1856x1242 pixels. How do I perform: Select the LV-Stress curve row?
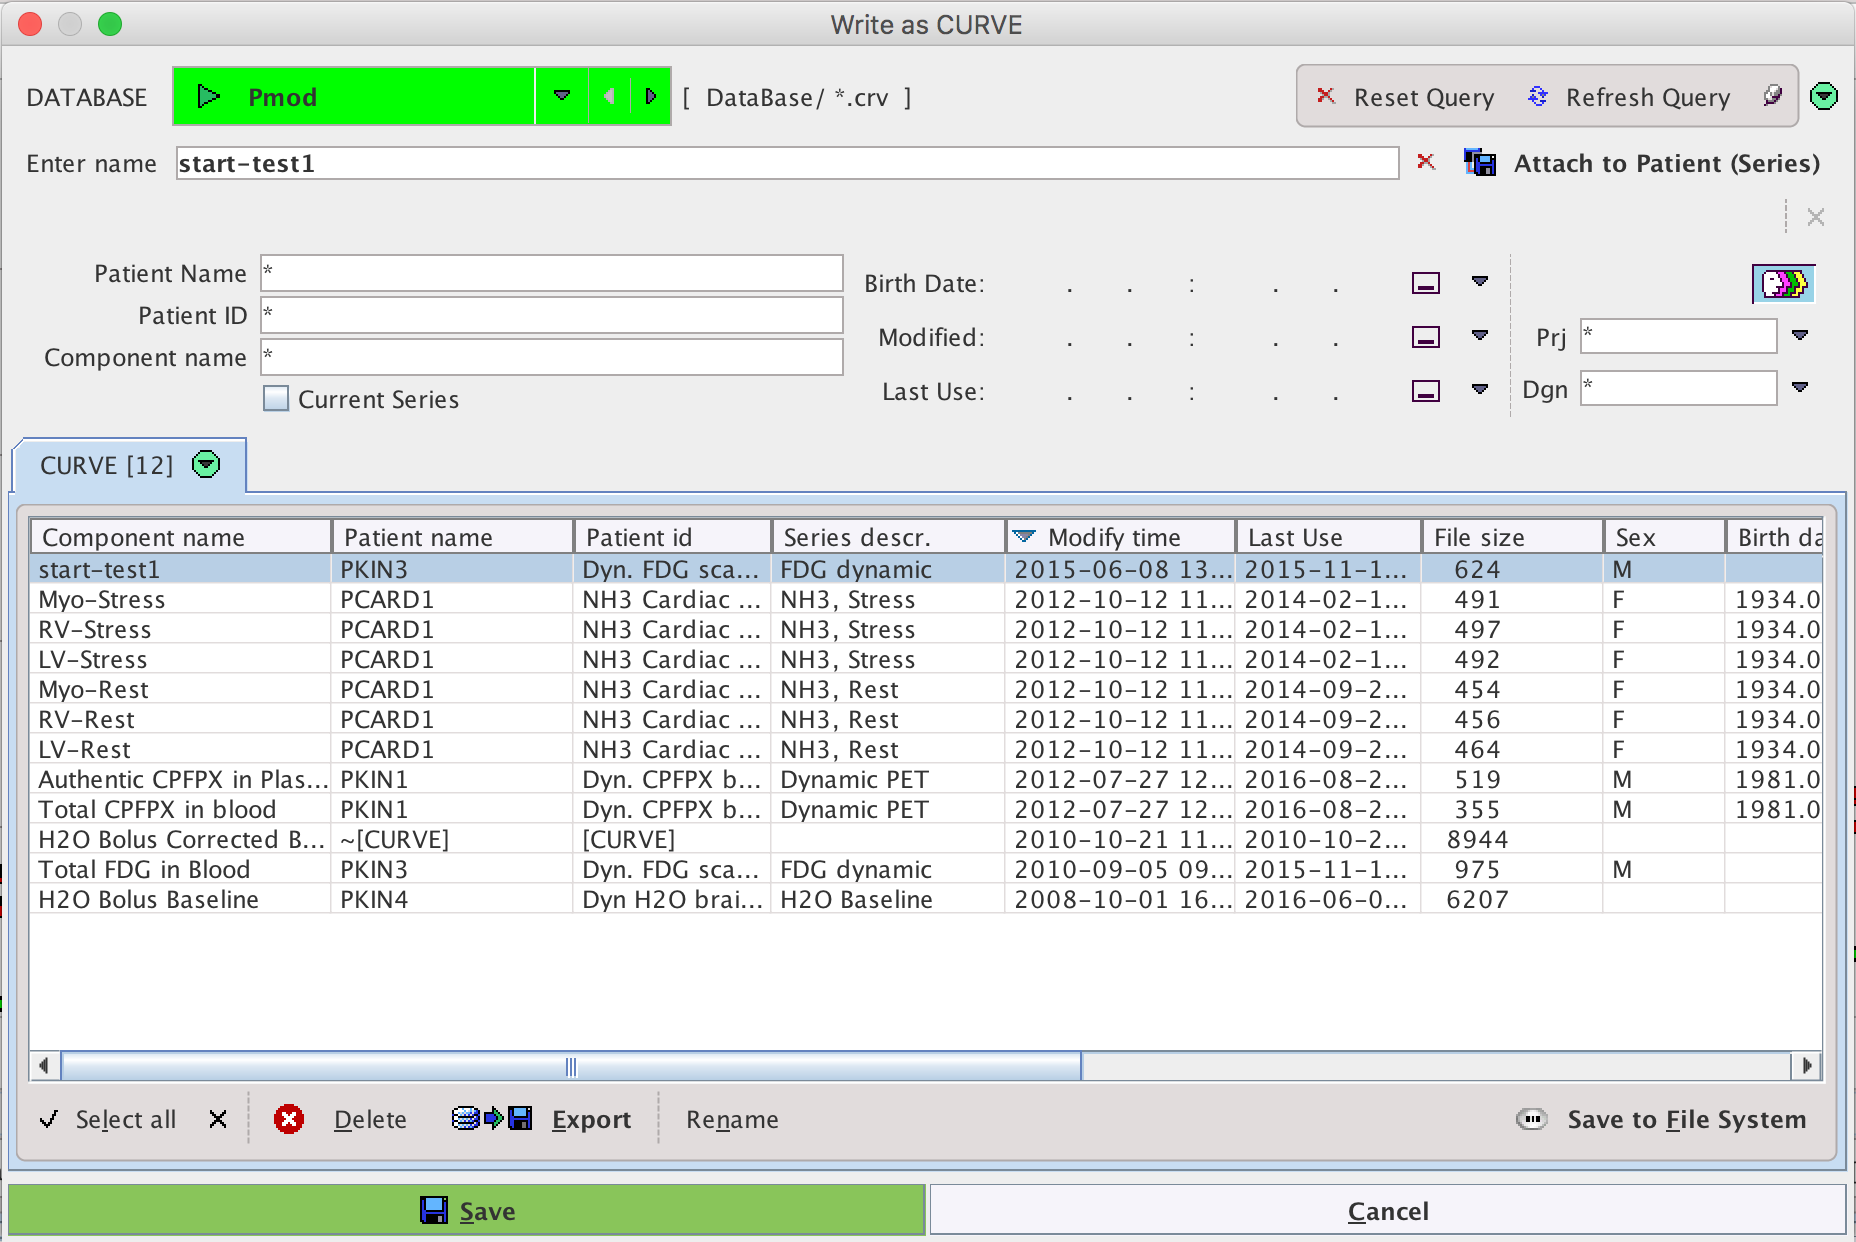[x=926, y=660]
